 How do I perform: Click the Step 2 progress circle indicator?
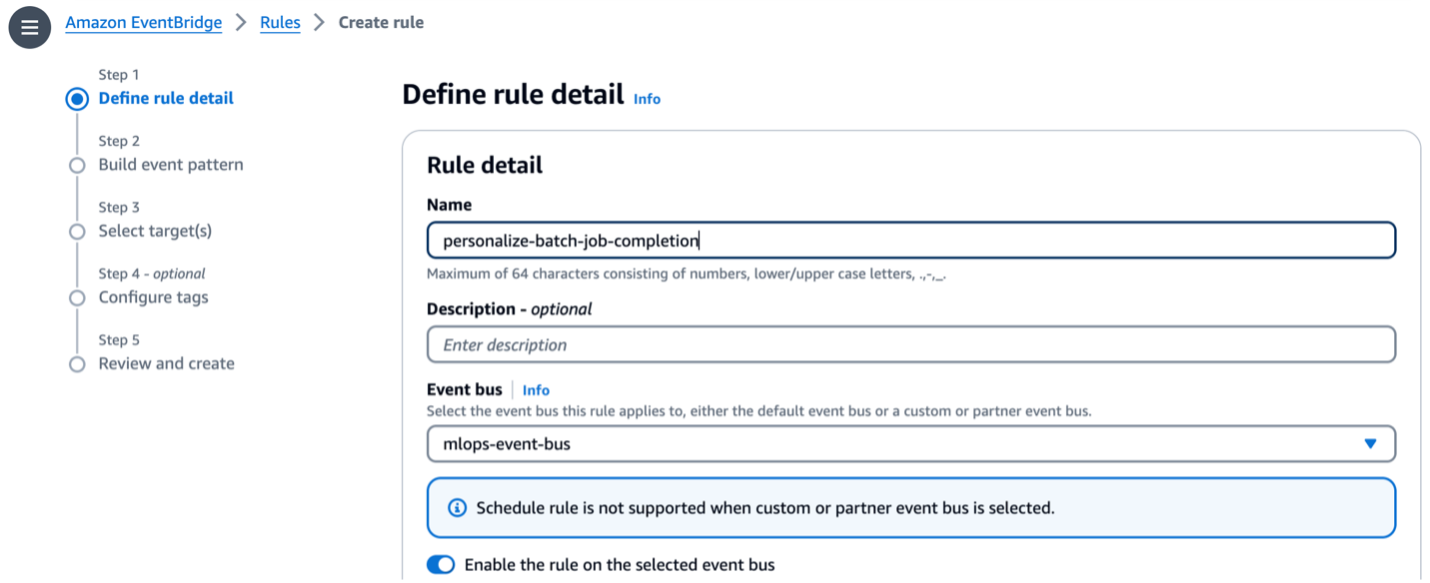click(x=77, y=165)
